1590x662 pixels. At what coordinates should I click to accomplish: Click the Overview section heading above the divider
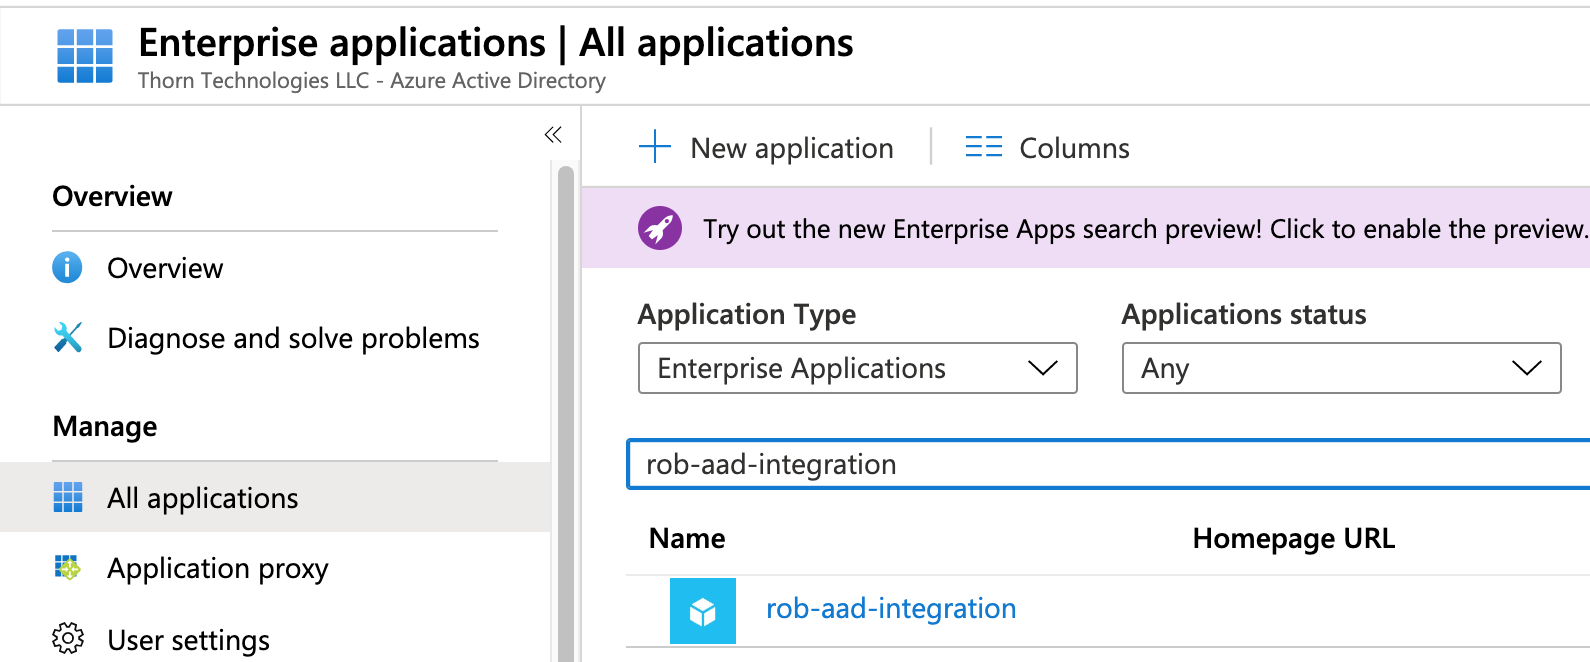point(112,196)
